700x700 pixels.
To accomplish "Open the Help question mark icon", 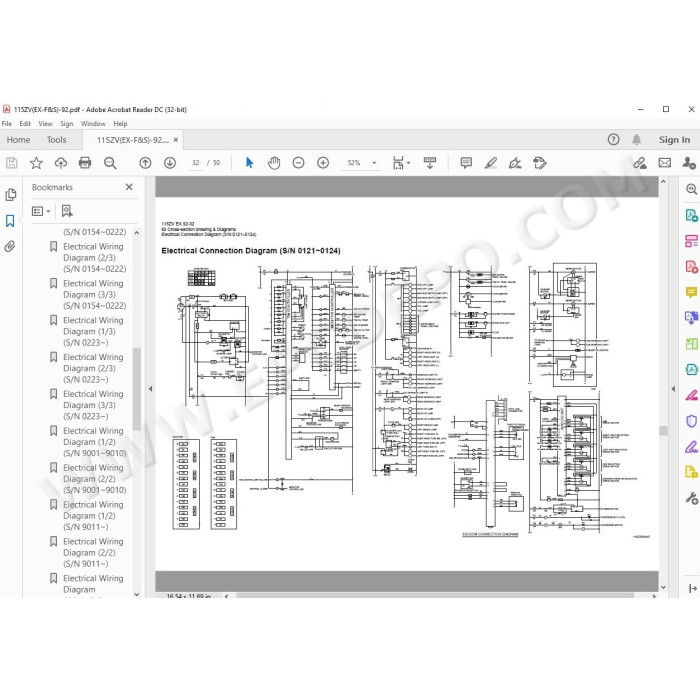I will coord(613,140).
